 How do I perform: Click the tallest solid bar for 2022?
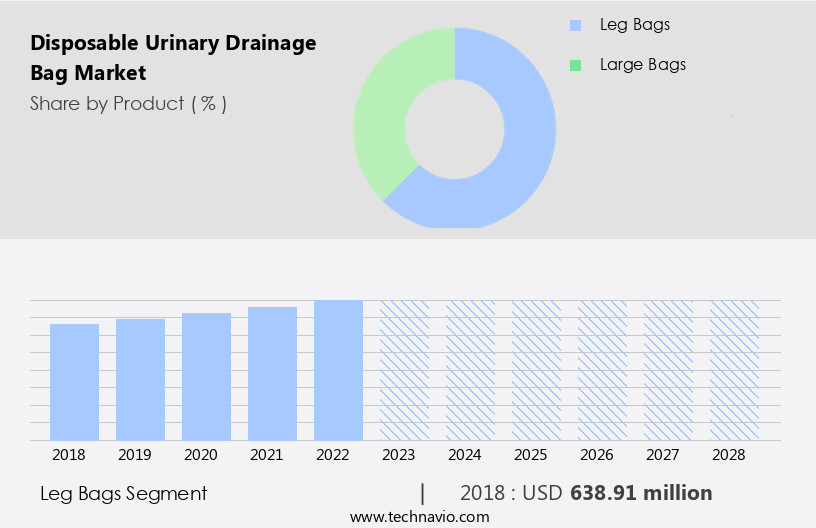(338, 370)
